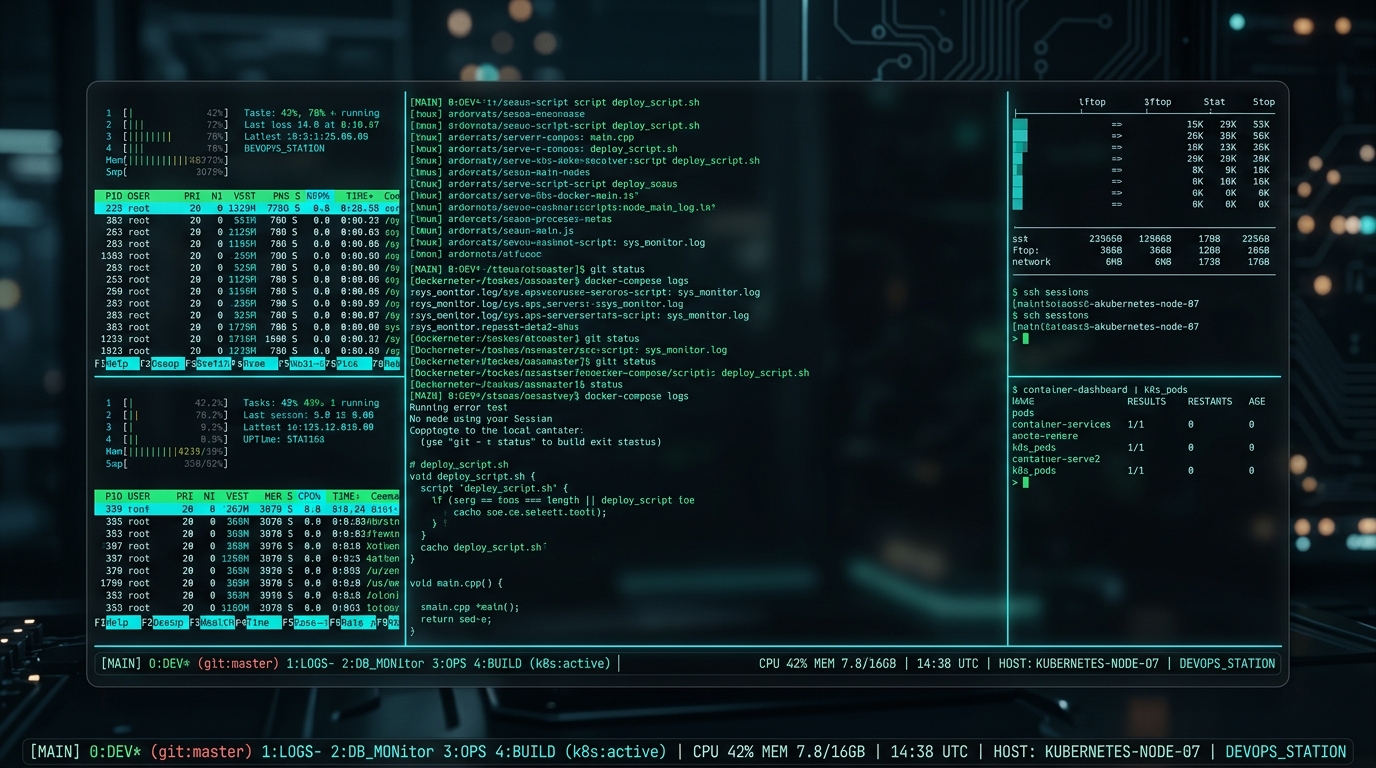
Task: Click DEVOPS_STATION in terminal window status bar
Action: [x=1227, y=663]
